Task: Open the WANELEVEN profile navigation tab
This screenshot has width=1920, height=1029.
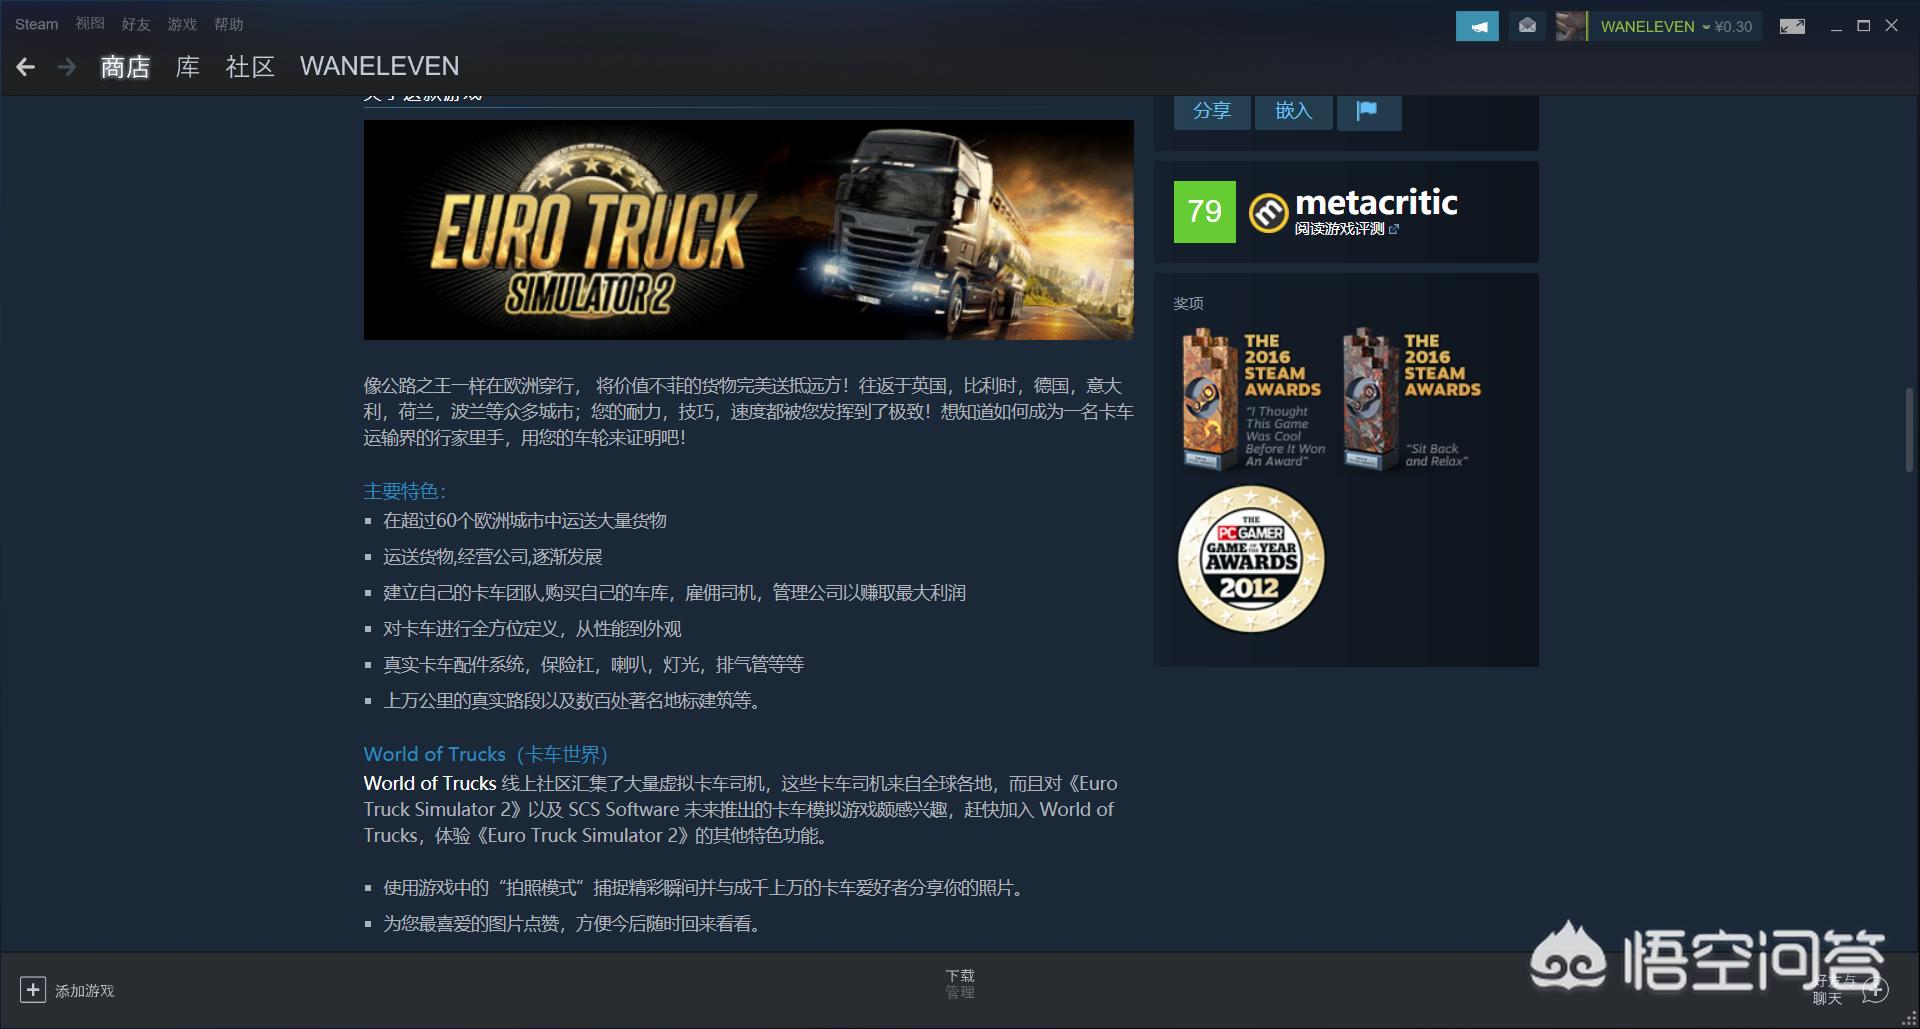Action: click(380, 66)
